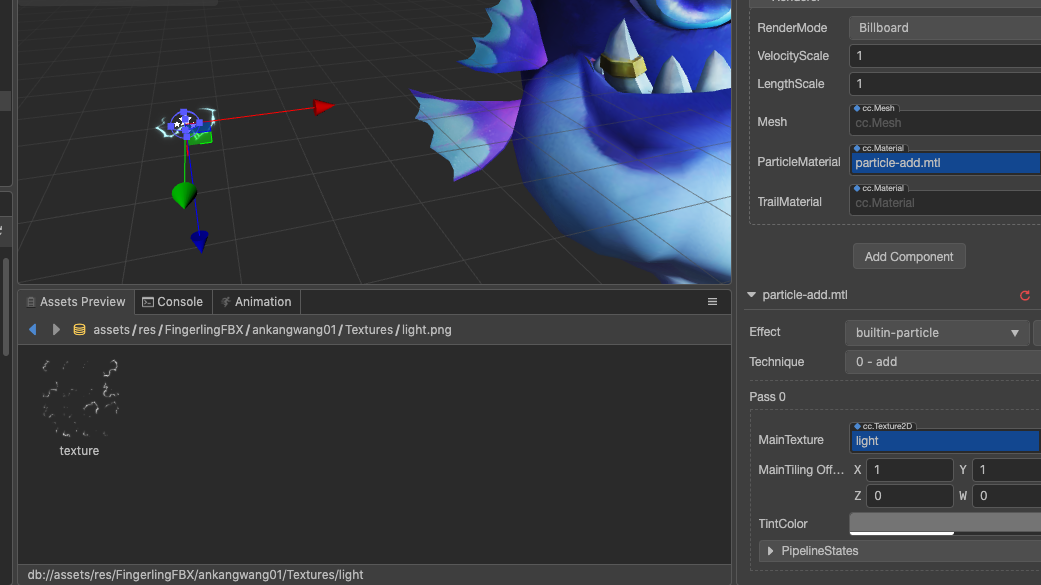
Task: Click the VelocityScale input field
Action: click(945, 56)
